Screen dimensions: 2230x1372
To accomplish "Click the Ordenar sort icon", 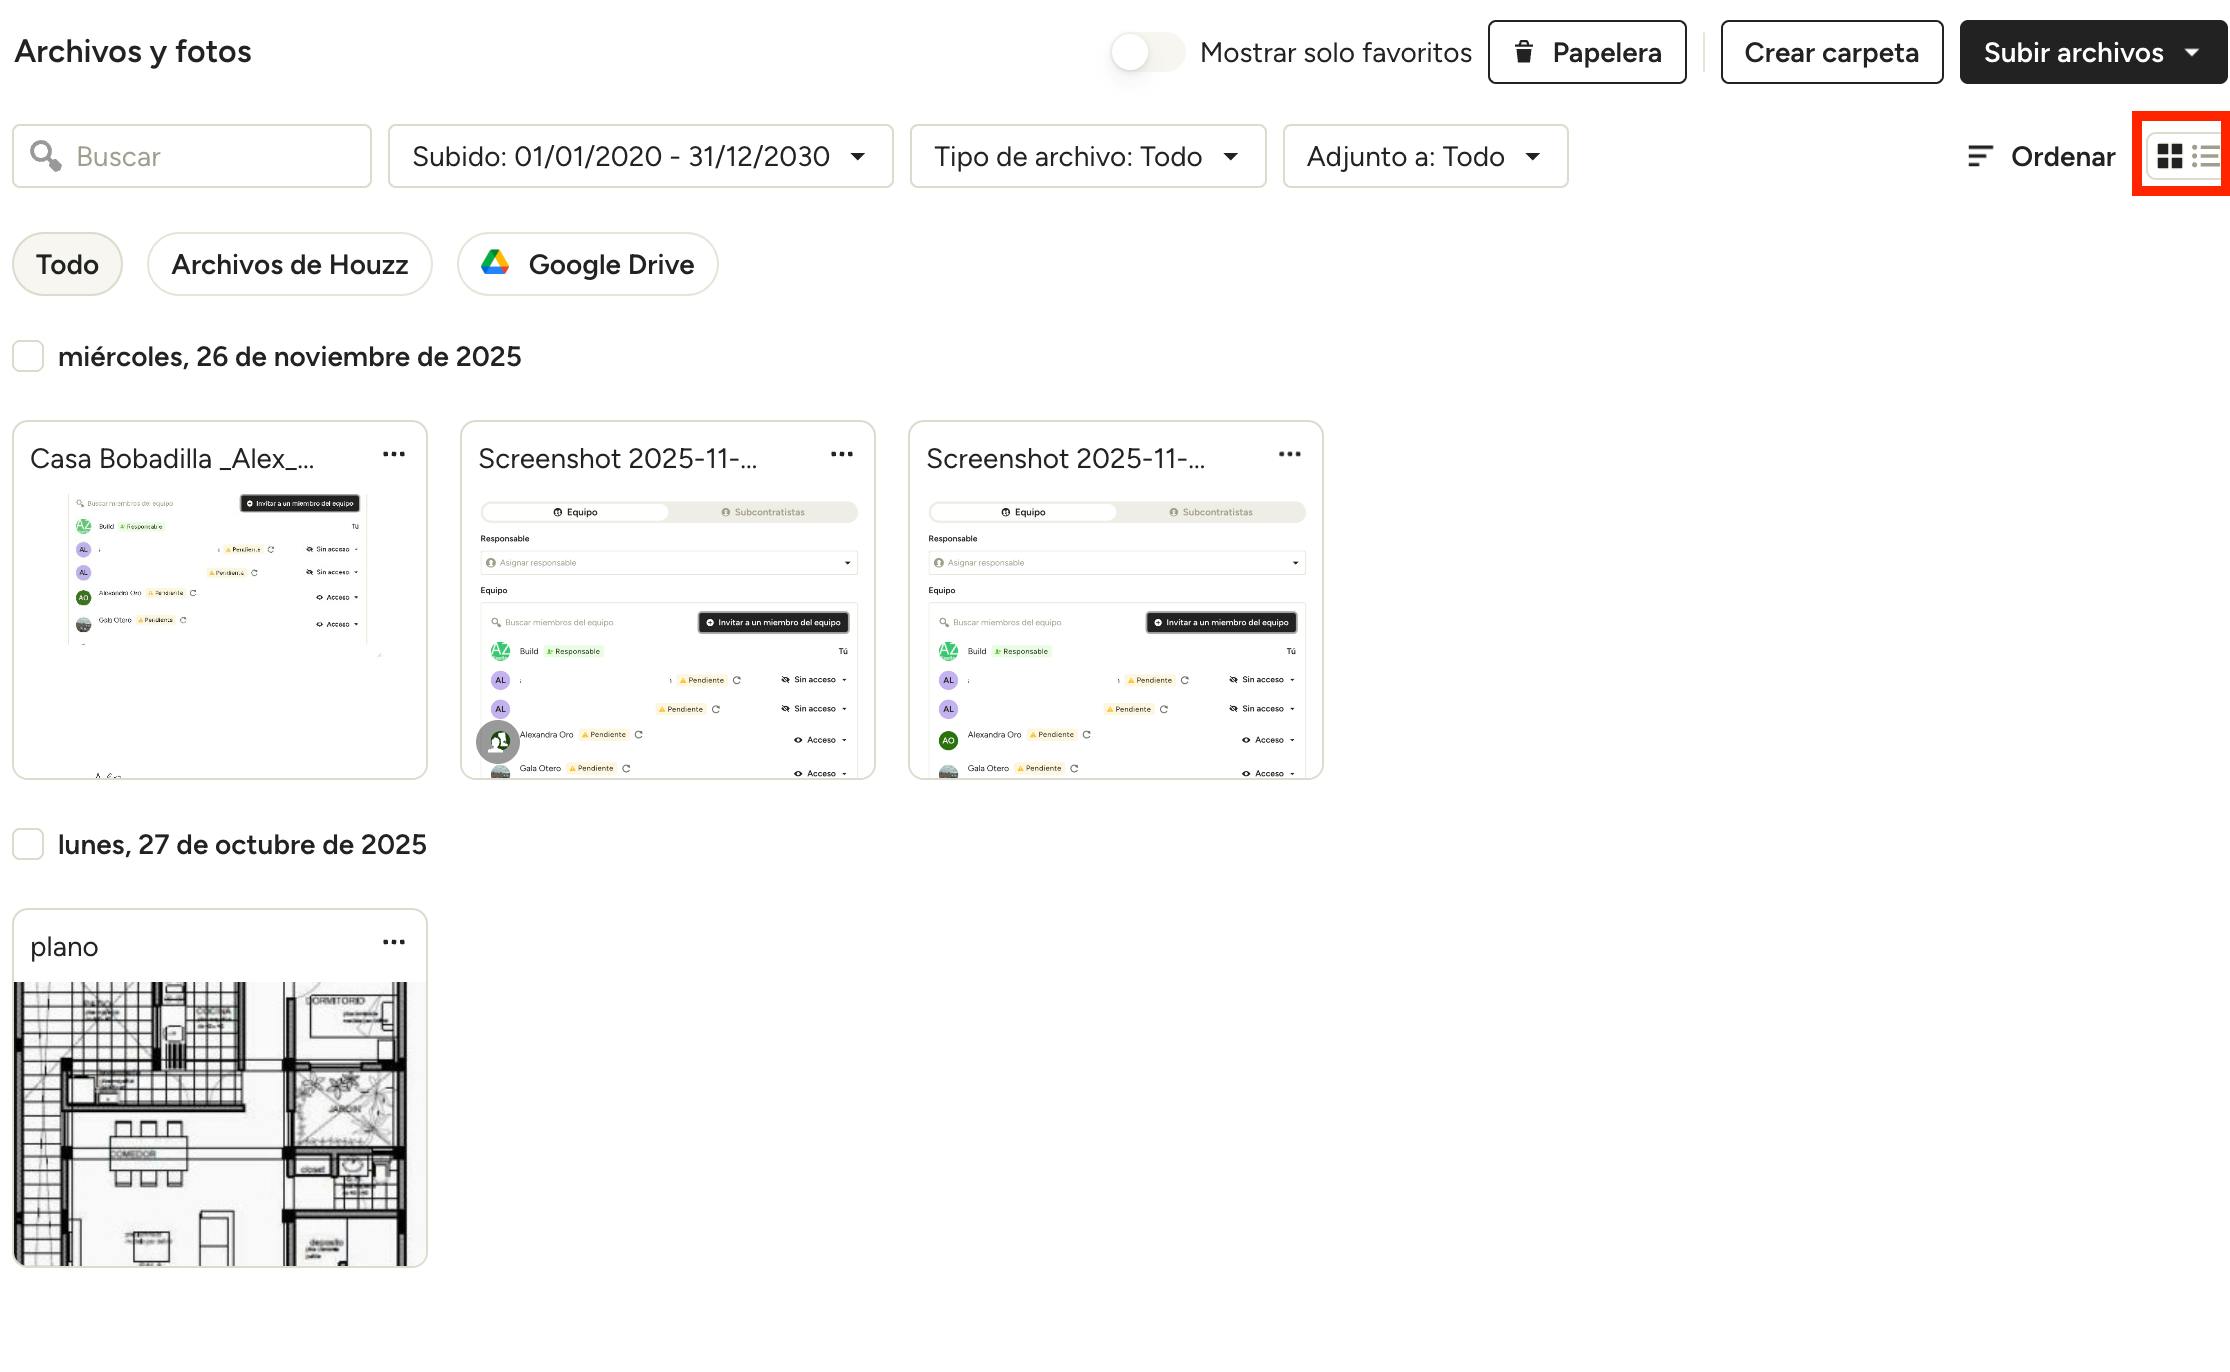I will pos(1980,156).
